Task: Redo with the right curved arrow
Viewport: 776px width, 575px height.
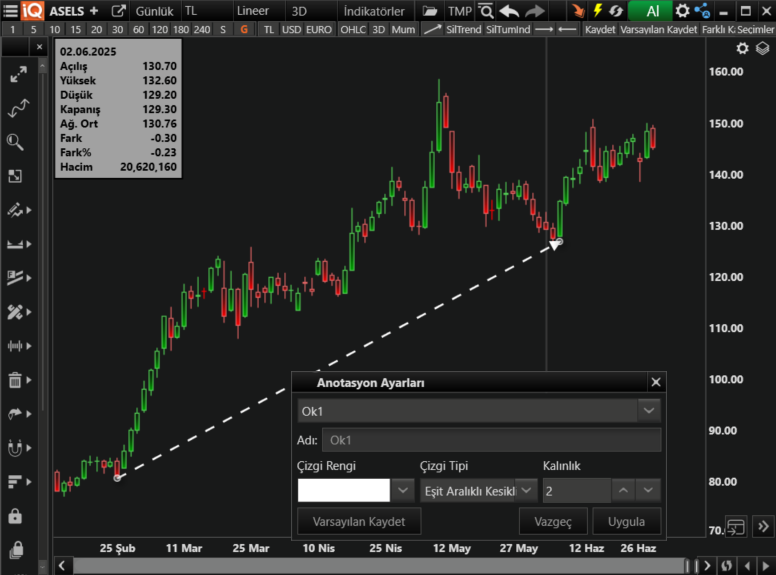Action: pos(534,10)
